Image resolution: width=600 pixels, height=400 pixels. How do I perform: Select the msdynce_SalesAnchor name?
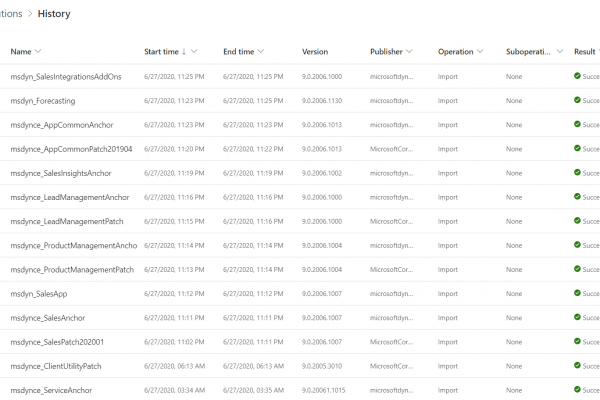click(48, 318)
